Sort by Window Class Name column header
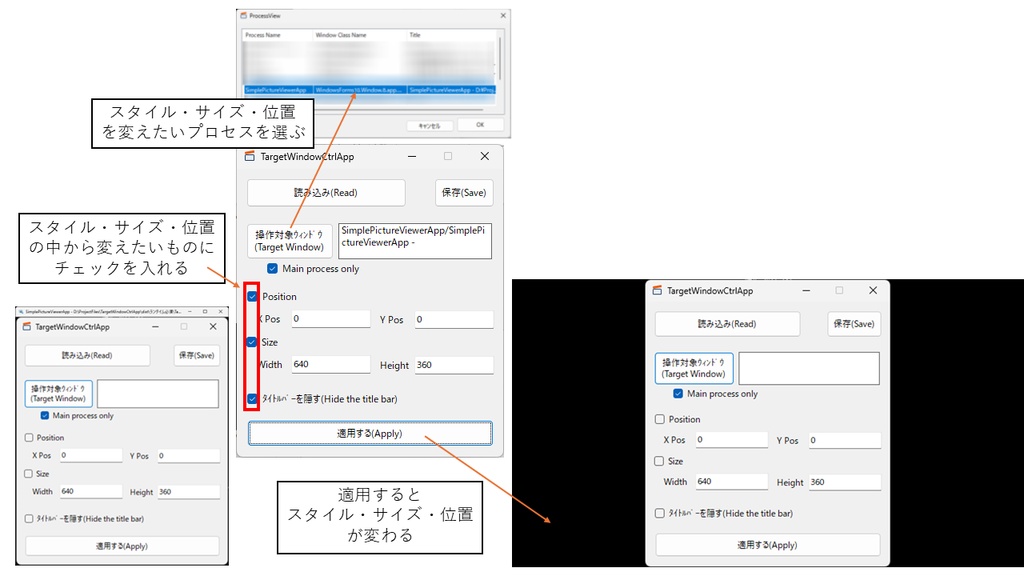This screenshot has width=1024, height=576. click(359, 35)
